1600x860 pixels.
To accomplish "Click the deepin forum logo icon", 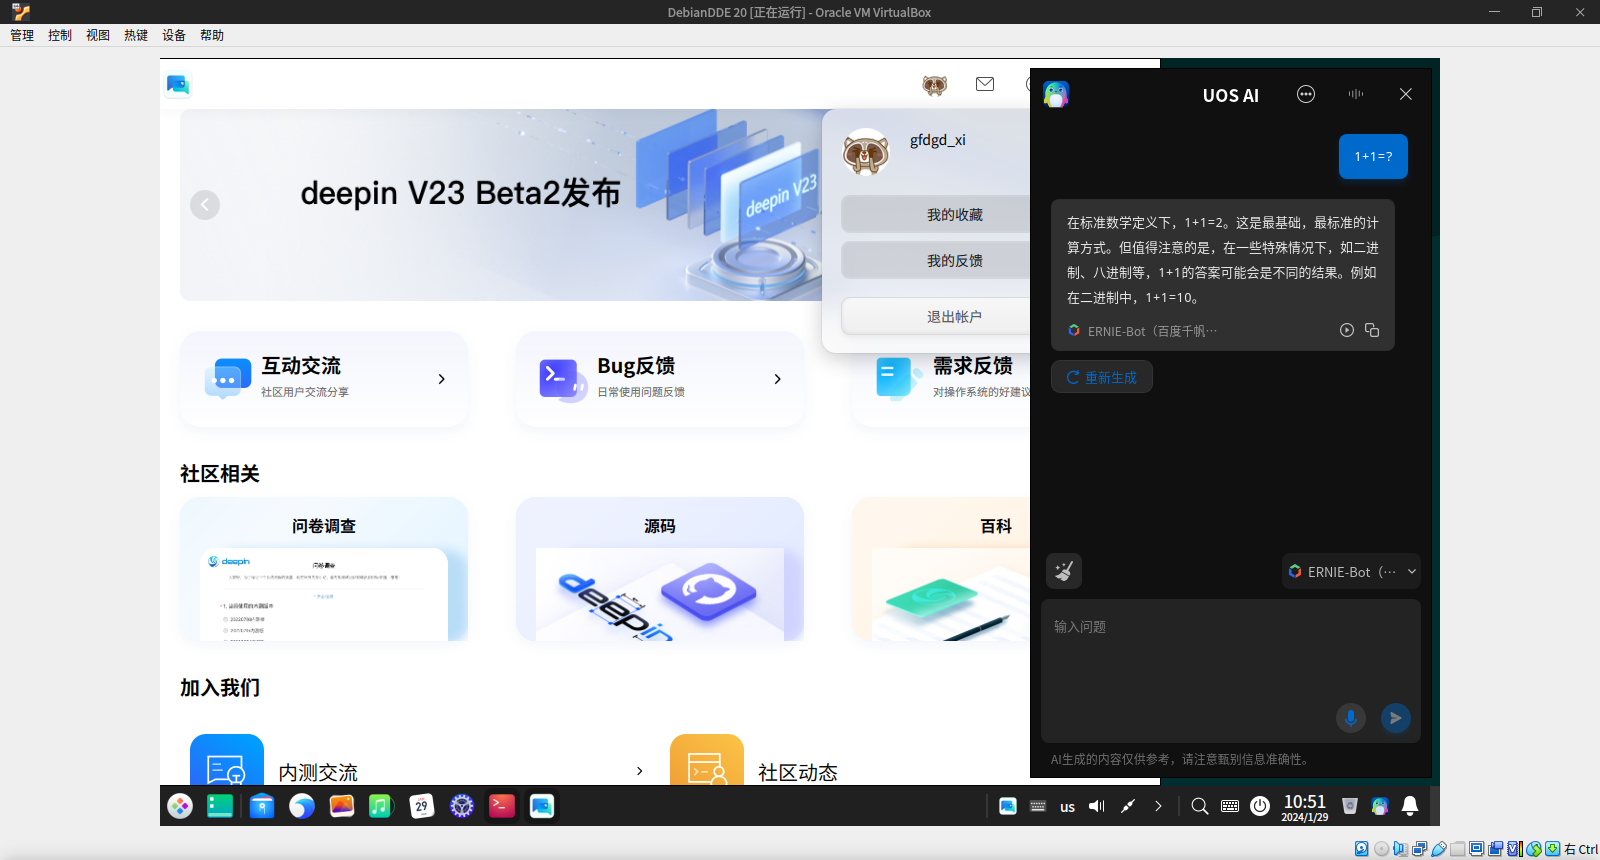I will [x=178, y=85].
